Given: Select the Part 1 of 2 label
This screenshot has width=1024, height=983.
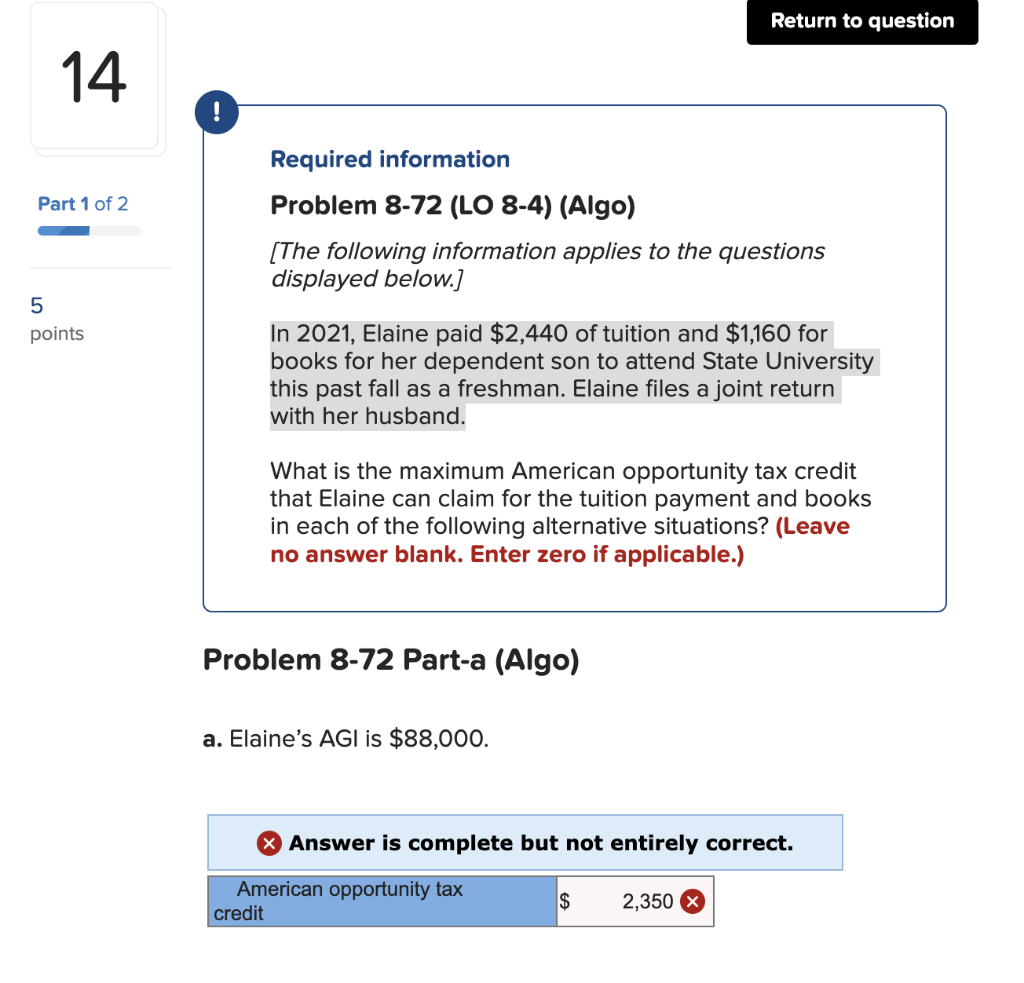Looking at the screenshot, I should pos(83,204).
